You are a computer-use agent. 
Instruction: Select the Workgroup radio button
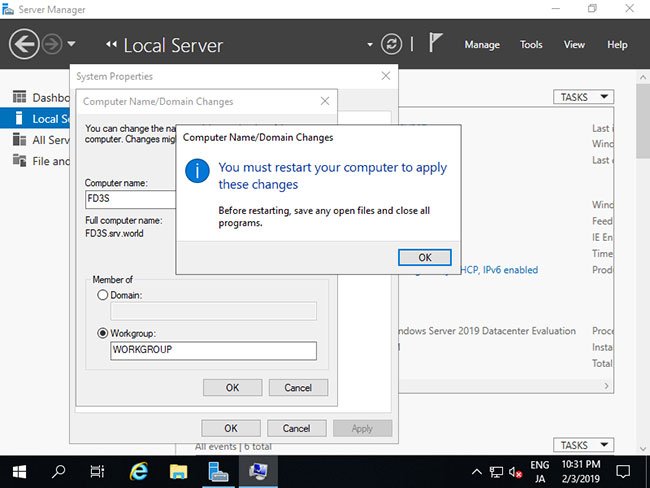pyautogui.click(x=102, y=333)
